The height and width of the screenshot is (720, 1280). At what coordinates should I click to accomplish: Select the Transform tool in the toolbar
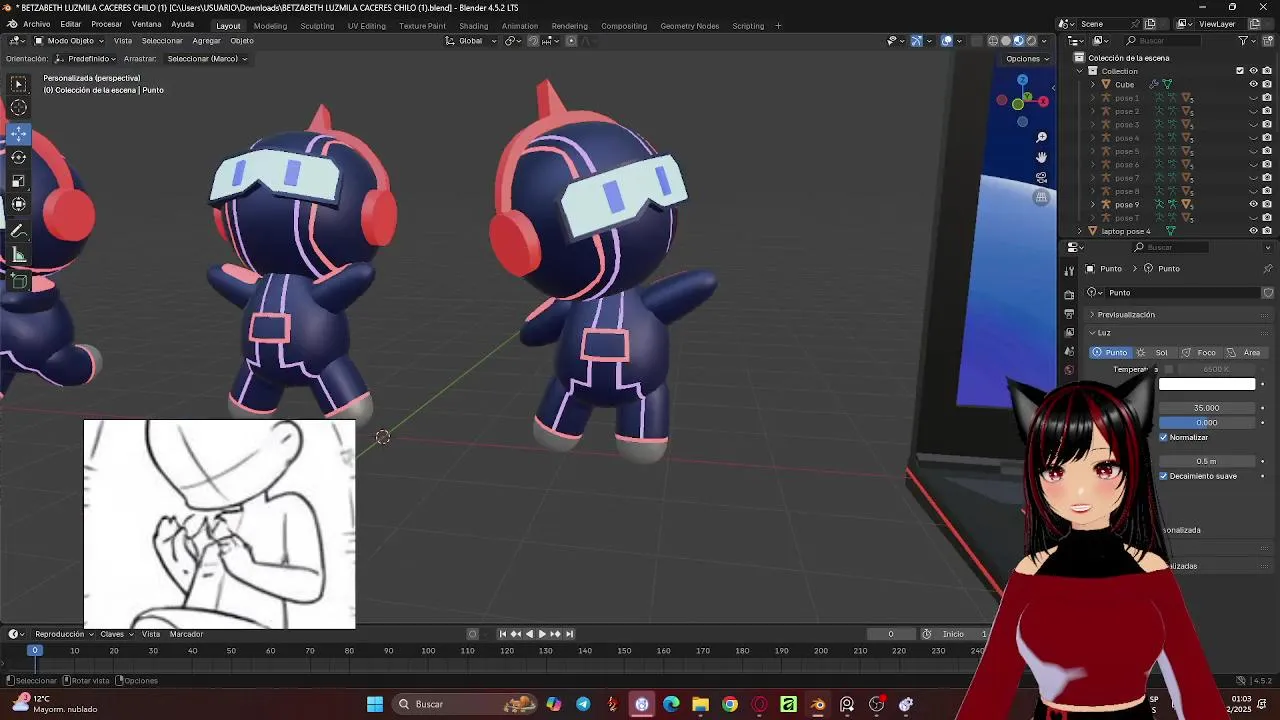tap(18, 204)
